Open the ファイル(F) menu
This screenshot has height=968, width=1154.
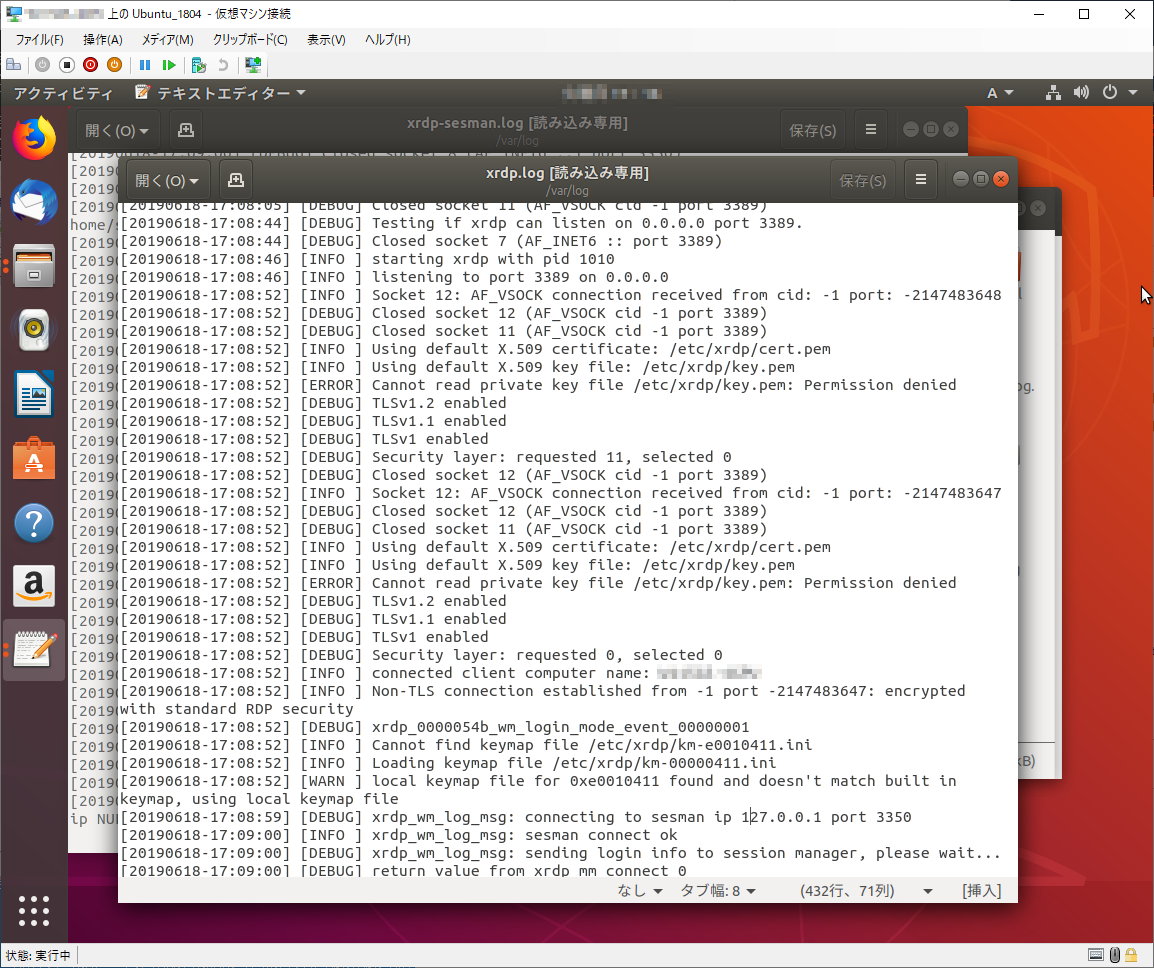coord(40,40)
